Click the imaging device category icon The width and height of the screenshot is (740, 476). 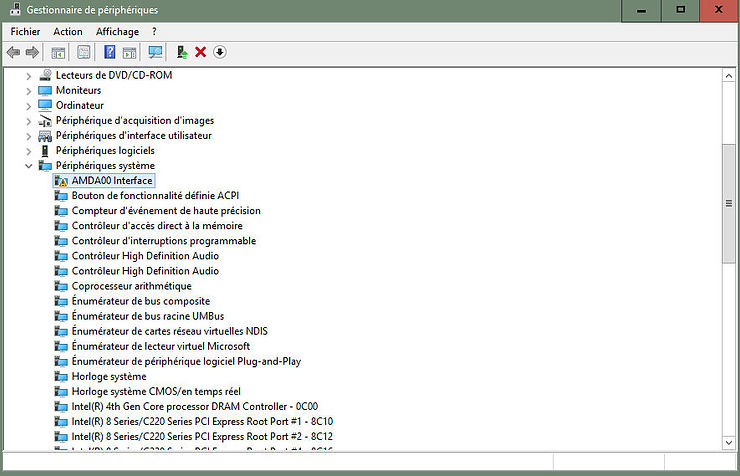click(x=45, y=121)
